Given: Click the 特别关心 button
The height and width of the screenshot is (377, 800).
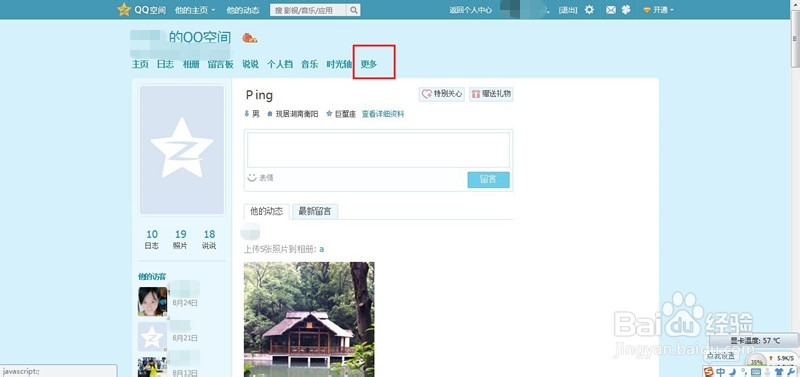Looking at the screenshot, I should tap(442, 94).
